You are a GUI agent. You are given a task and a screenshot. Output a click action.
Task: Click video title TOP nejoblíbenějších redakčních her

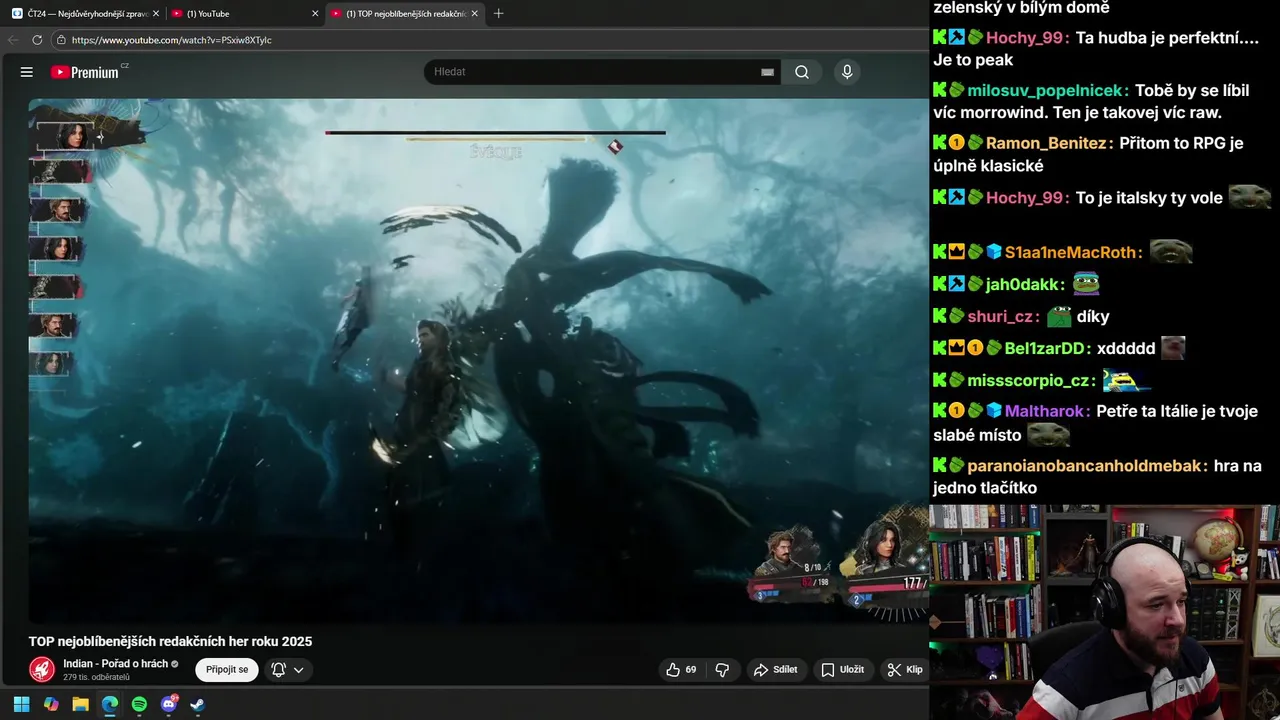click(x=170, y=641)
